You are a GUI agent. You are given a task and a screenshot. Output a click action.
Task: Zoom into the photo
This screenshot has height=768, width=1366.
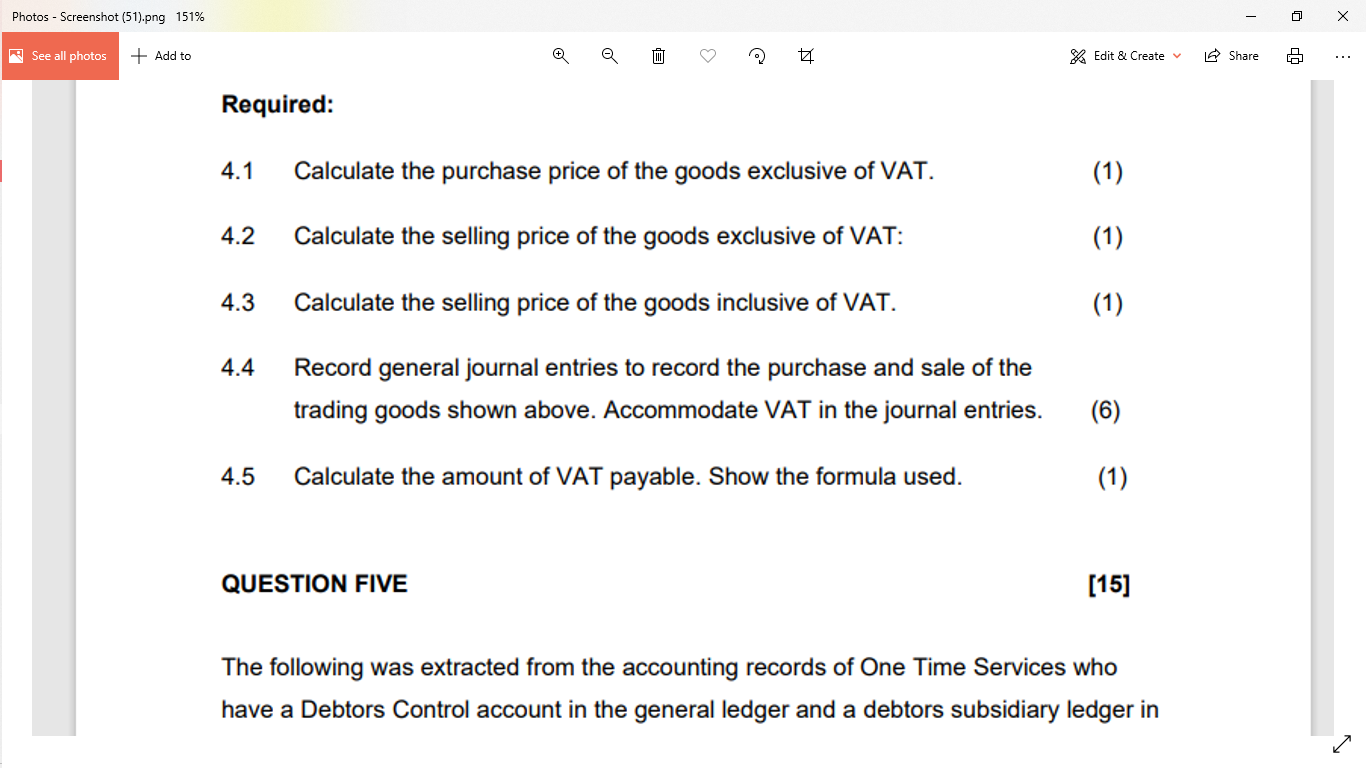click(x=560, y=56)
